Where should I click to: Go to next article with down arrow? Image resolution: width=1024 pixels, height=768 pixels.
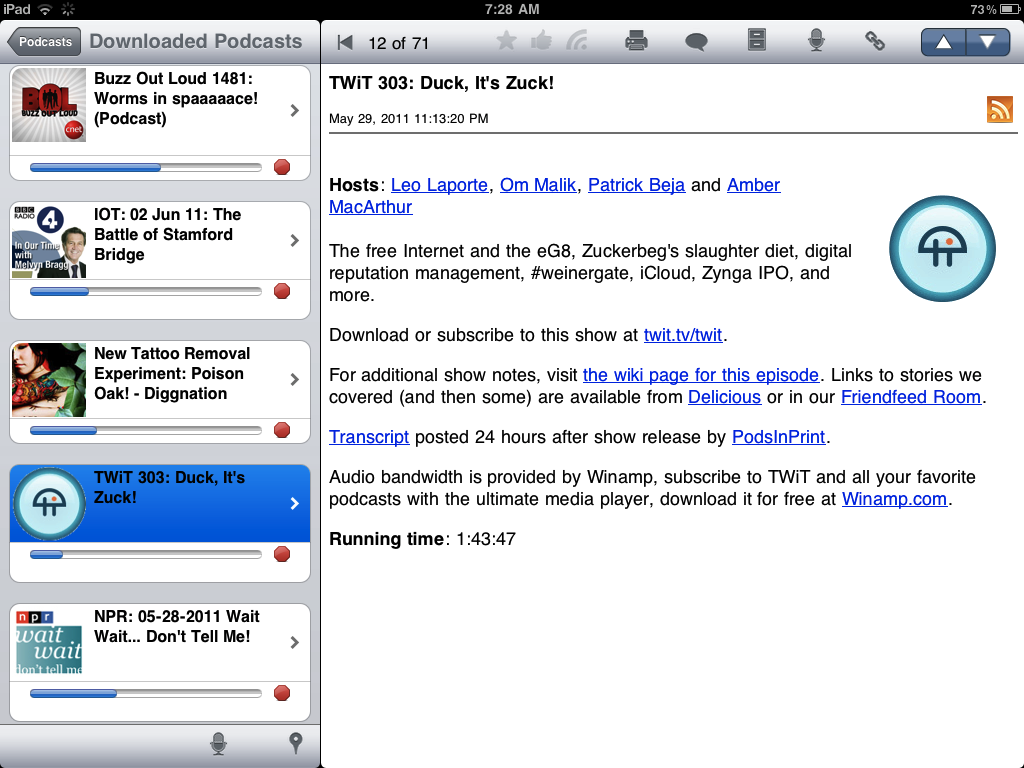click(987, 42)
